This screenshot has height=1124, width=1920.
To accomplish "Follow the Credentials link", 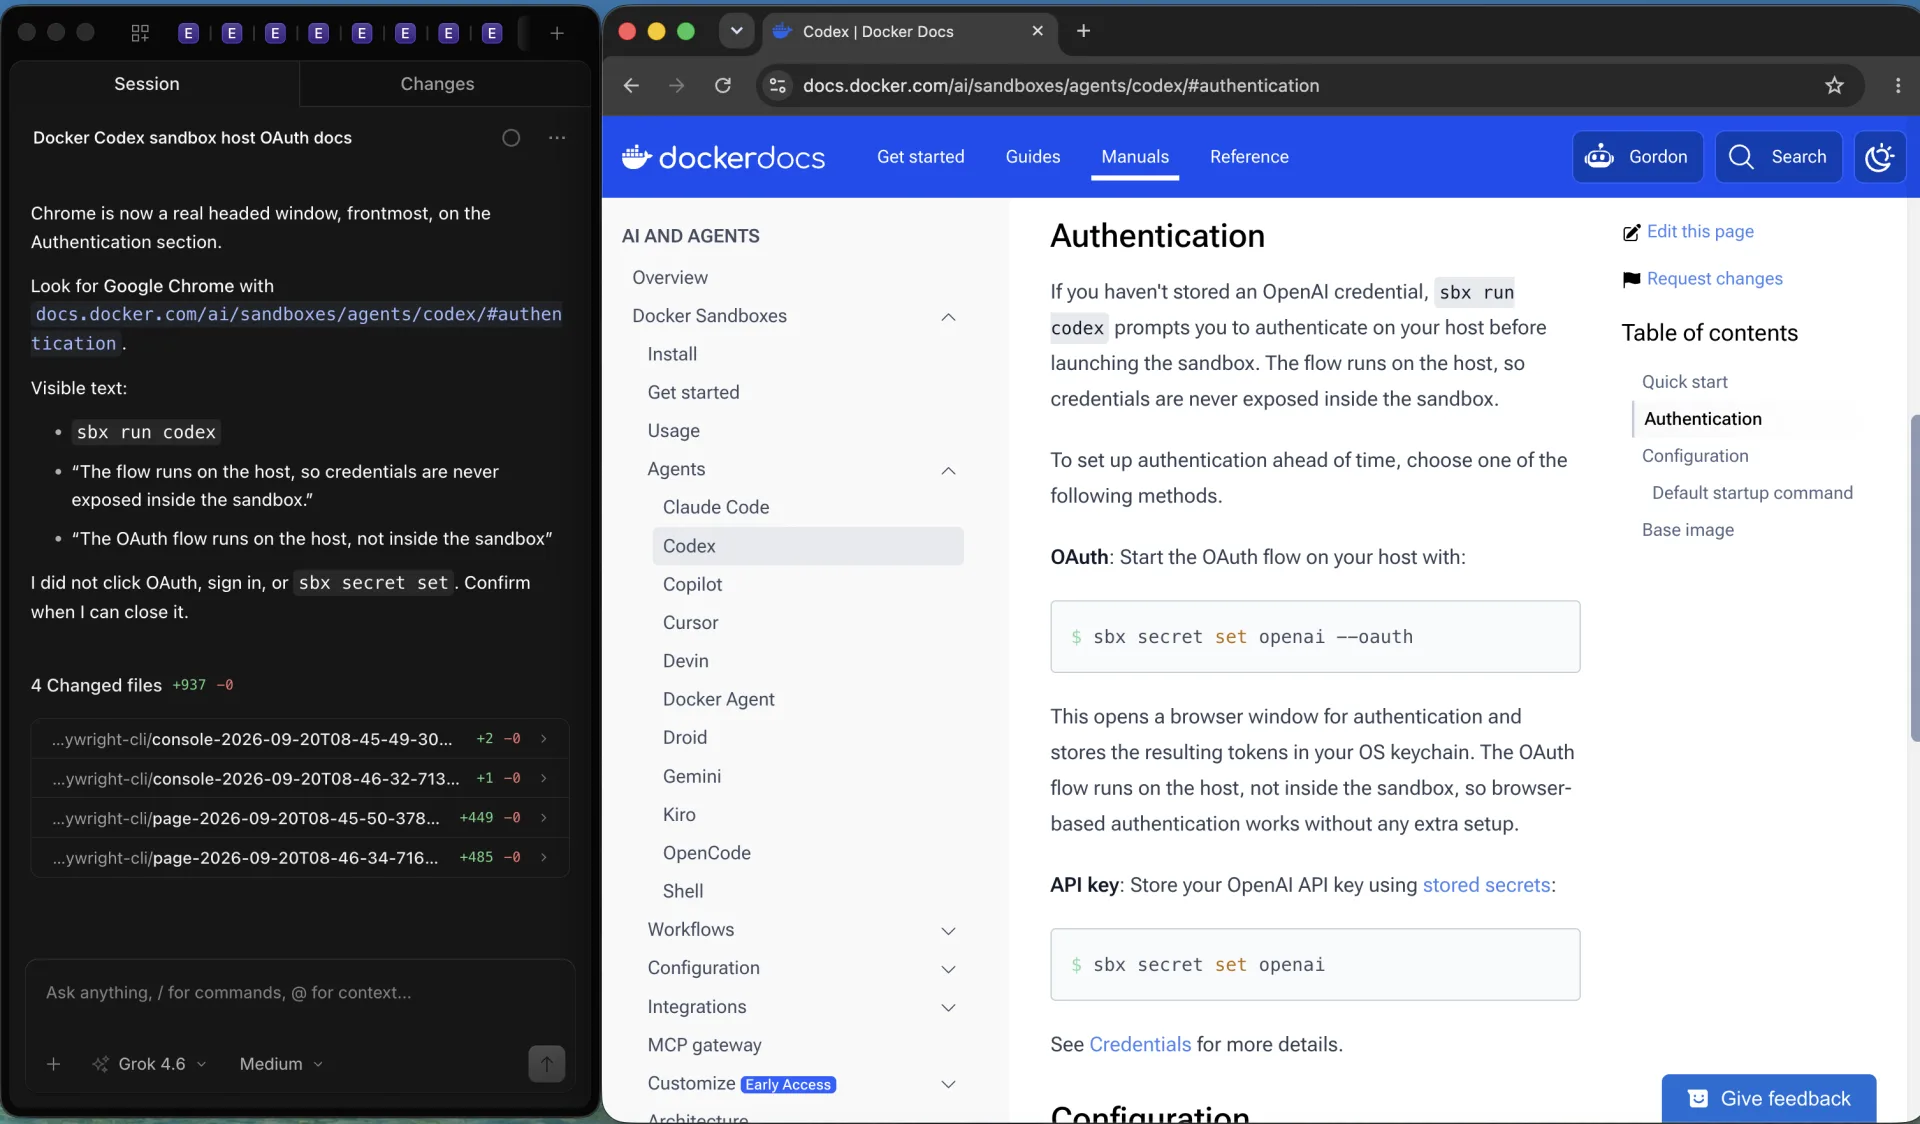I will tap(1139, 1045).
